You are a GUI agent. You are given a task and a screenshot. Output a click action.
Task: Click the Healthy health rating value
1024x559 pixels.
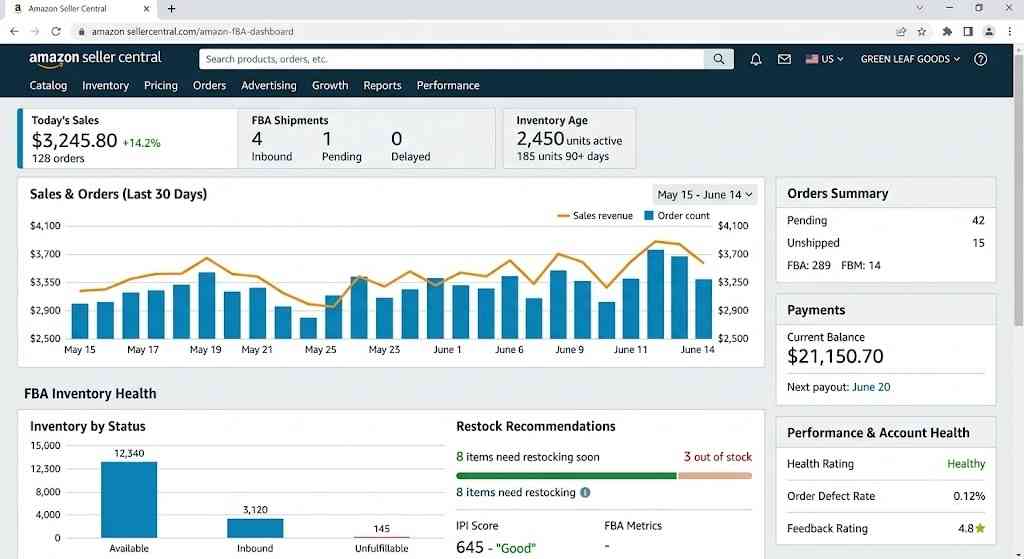tap(966, 464)
